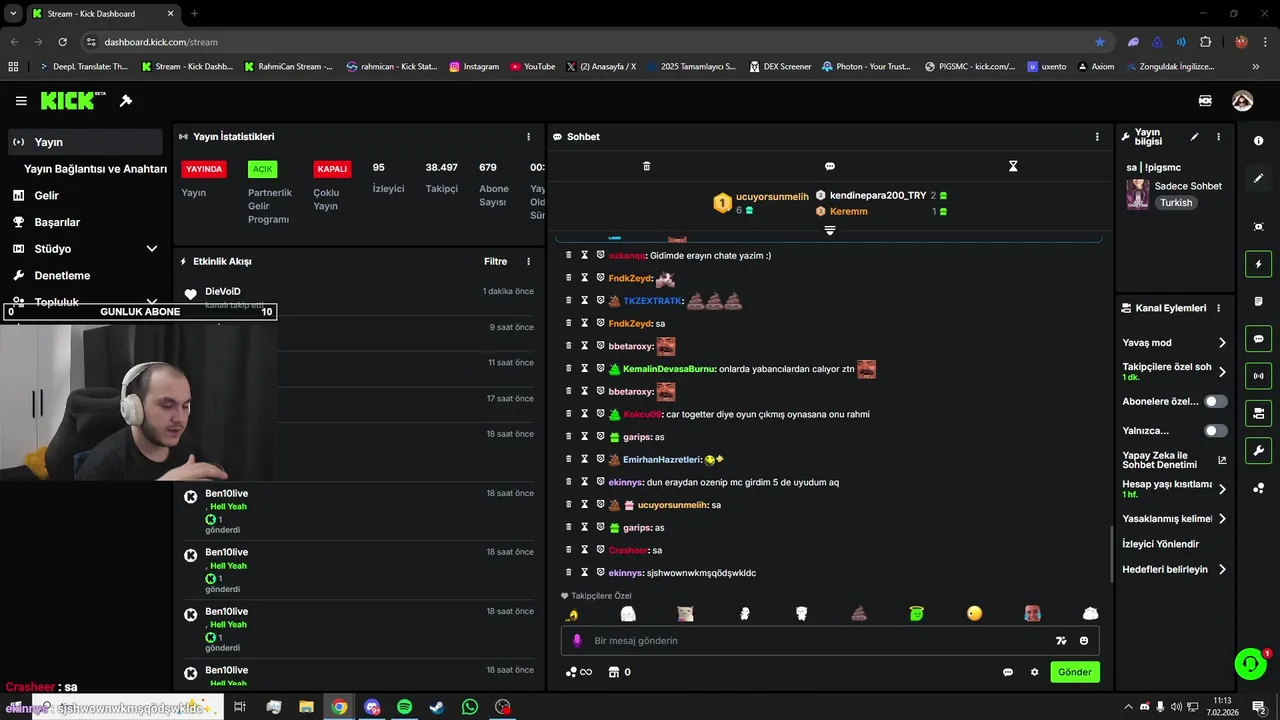Viewport: 1280px width, 720px height.
Task: Click the red YAYINDA status badge
Action: coord(203,169)
